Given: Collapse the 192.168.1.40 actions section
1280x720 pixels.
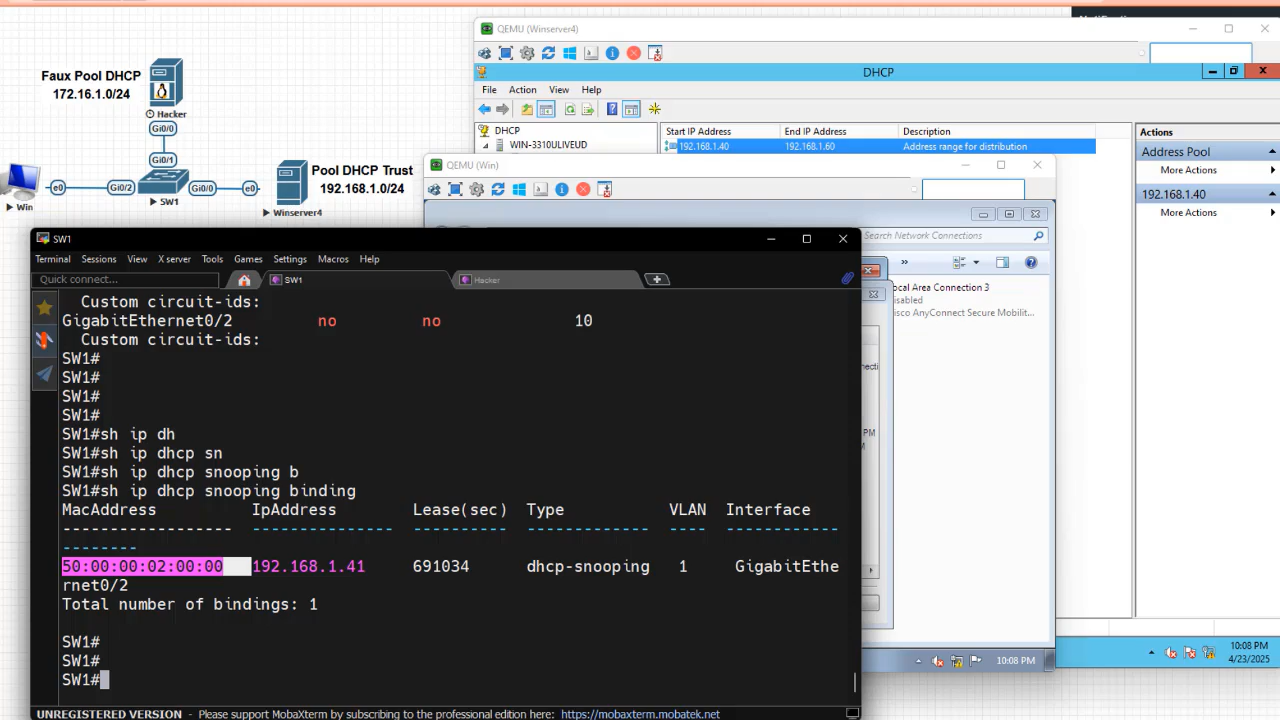Looking at the screenshot, I should point(1272,194).
